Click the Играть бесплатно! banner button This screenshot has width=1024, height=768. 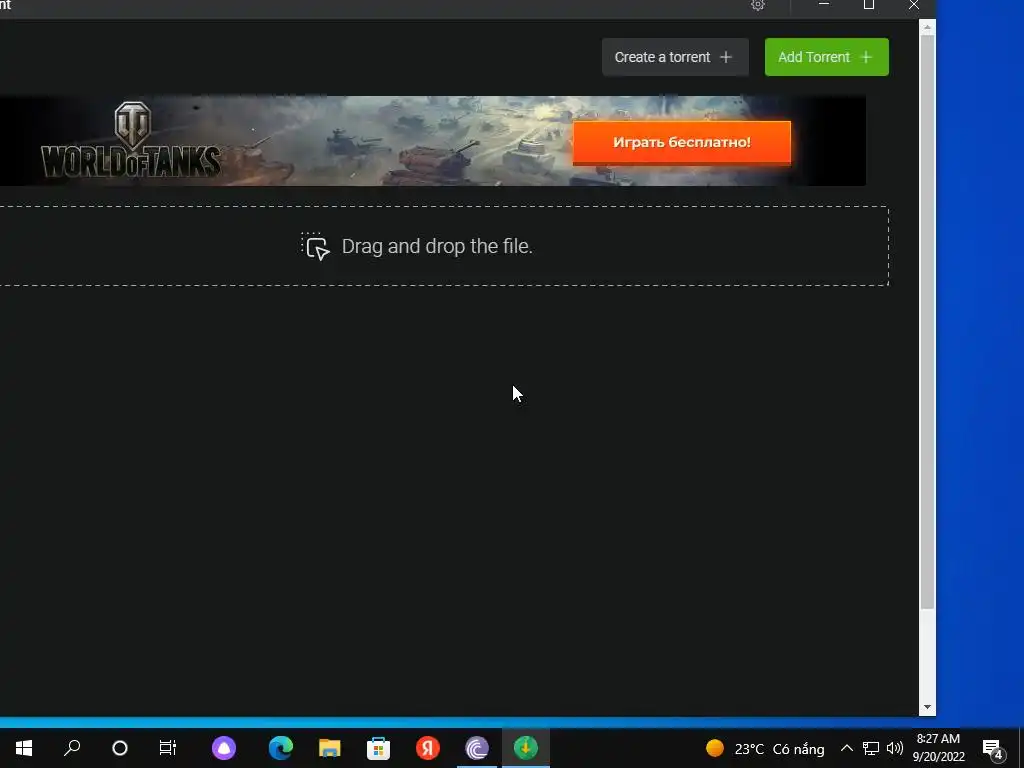click(681, 142)
